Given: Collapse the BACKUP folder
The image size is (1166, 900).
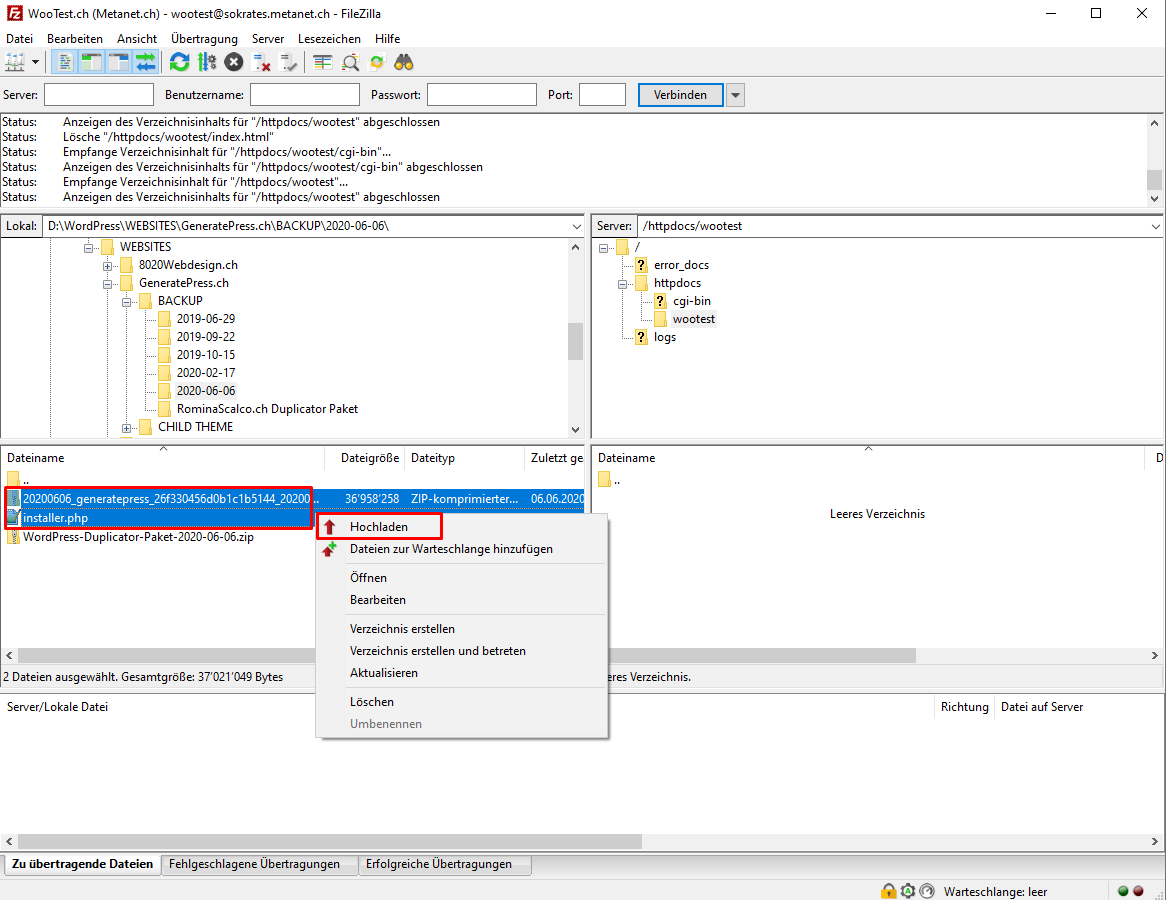Looking at the screenshot, I should click(126, 301).
